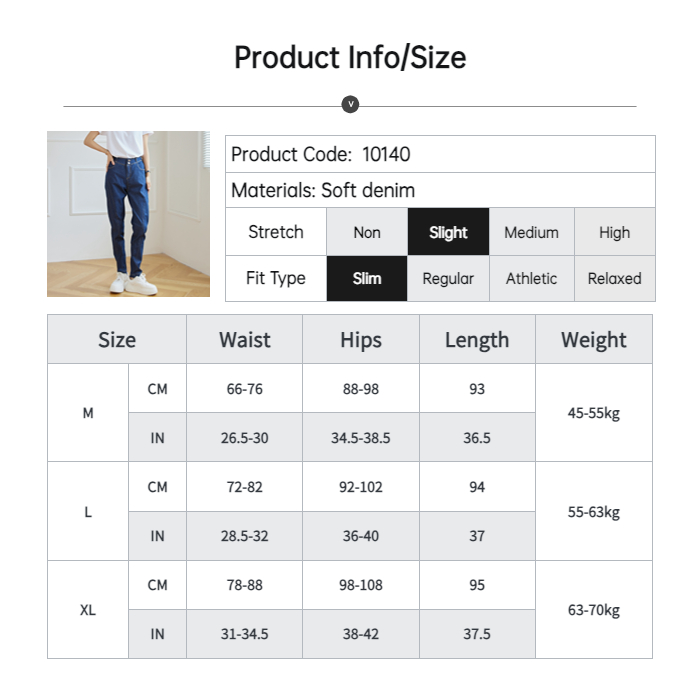
Task: Click the Product Code 10140 field
Action: pos(440,155)
